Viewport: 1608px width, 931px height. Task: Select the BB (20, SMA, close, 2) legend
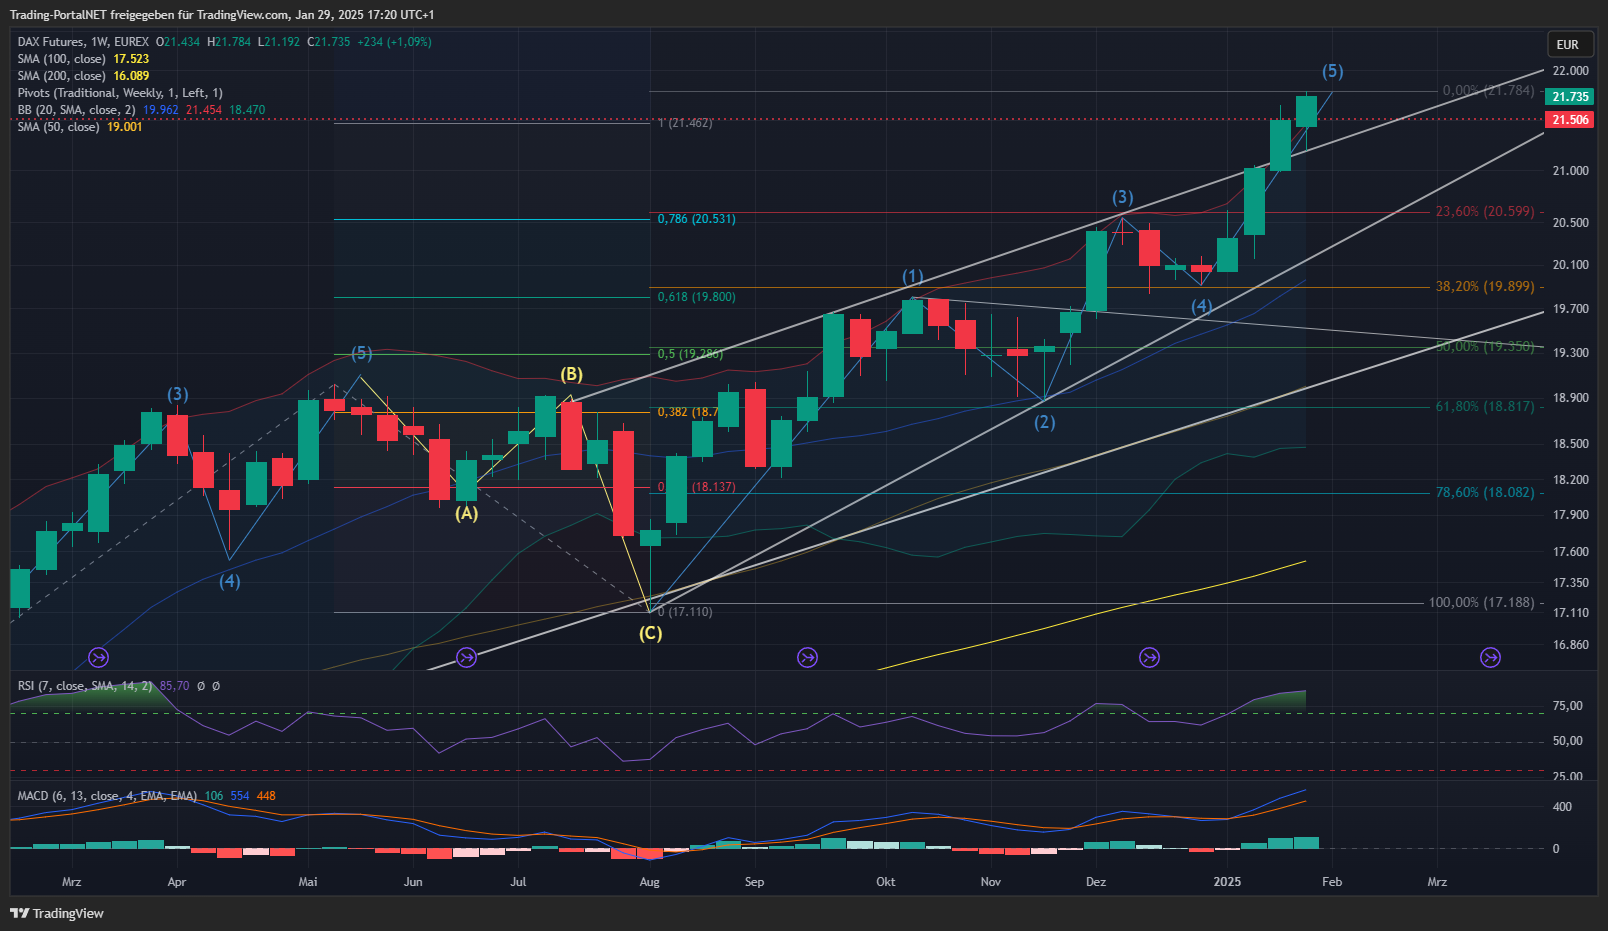coord(76,110)
